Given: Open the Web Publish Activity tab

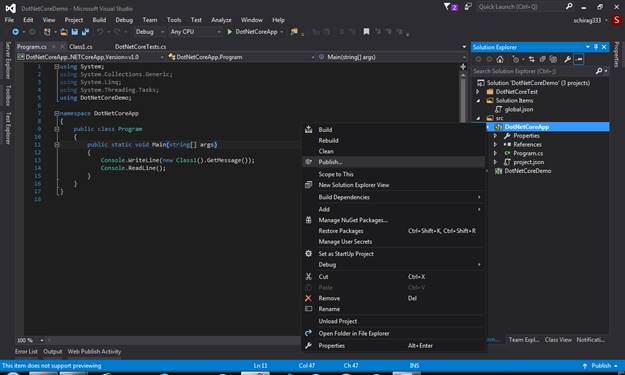Looking at the screenshot, I should point(94,351).
